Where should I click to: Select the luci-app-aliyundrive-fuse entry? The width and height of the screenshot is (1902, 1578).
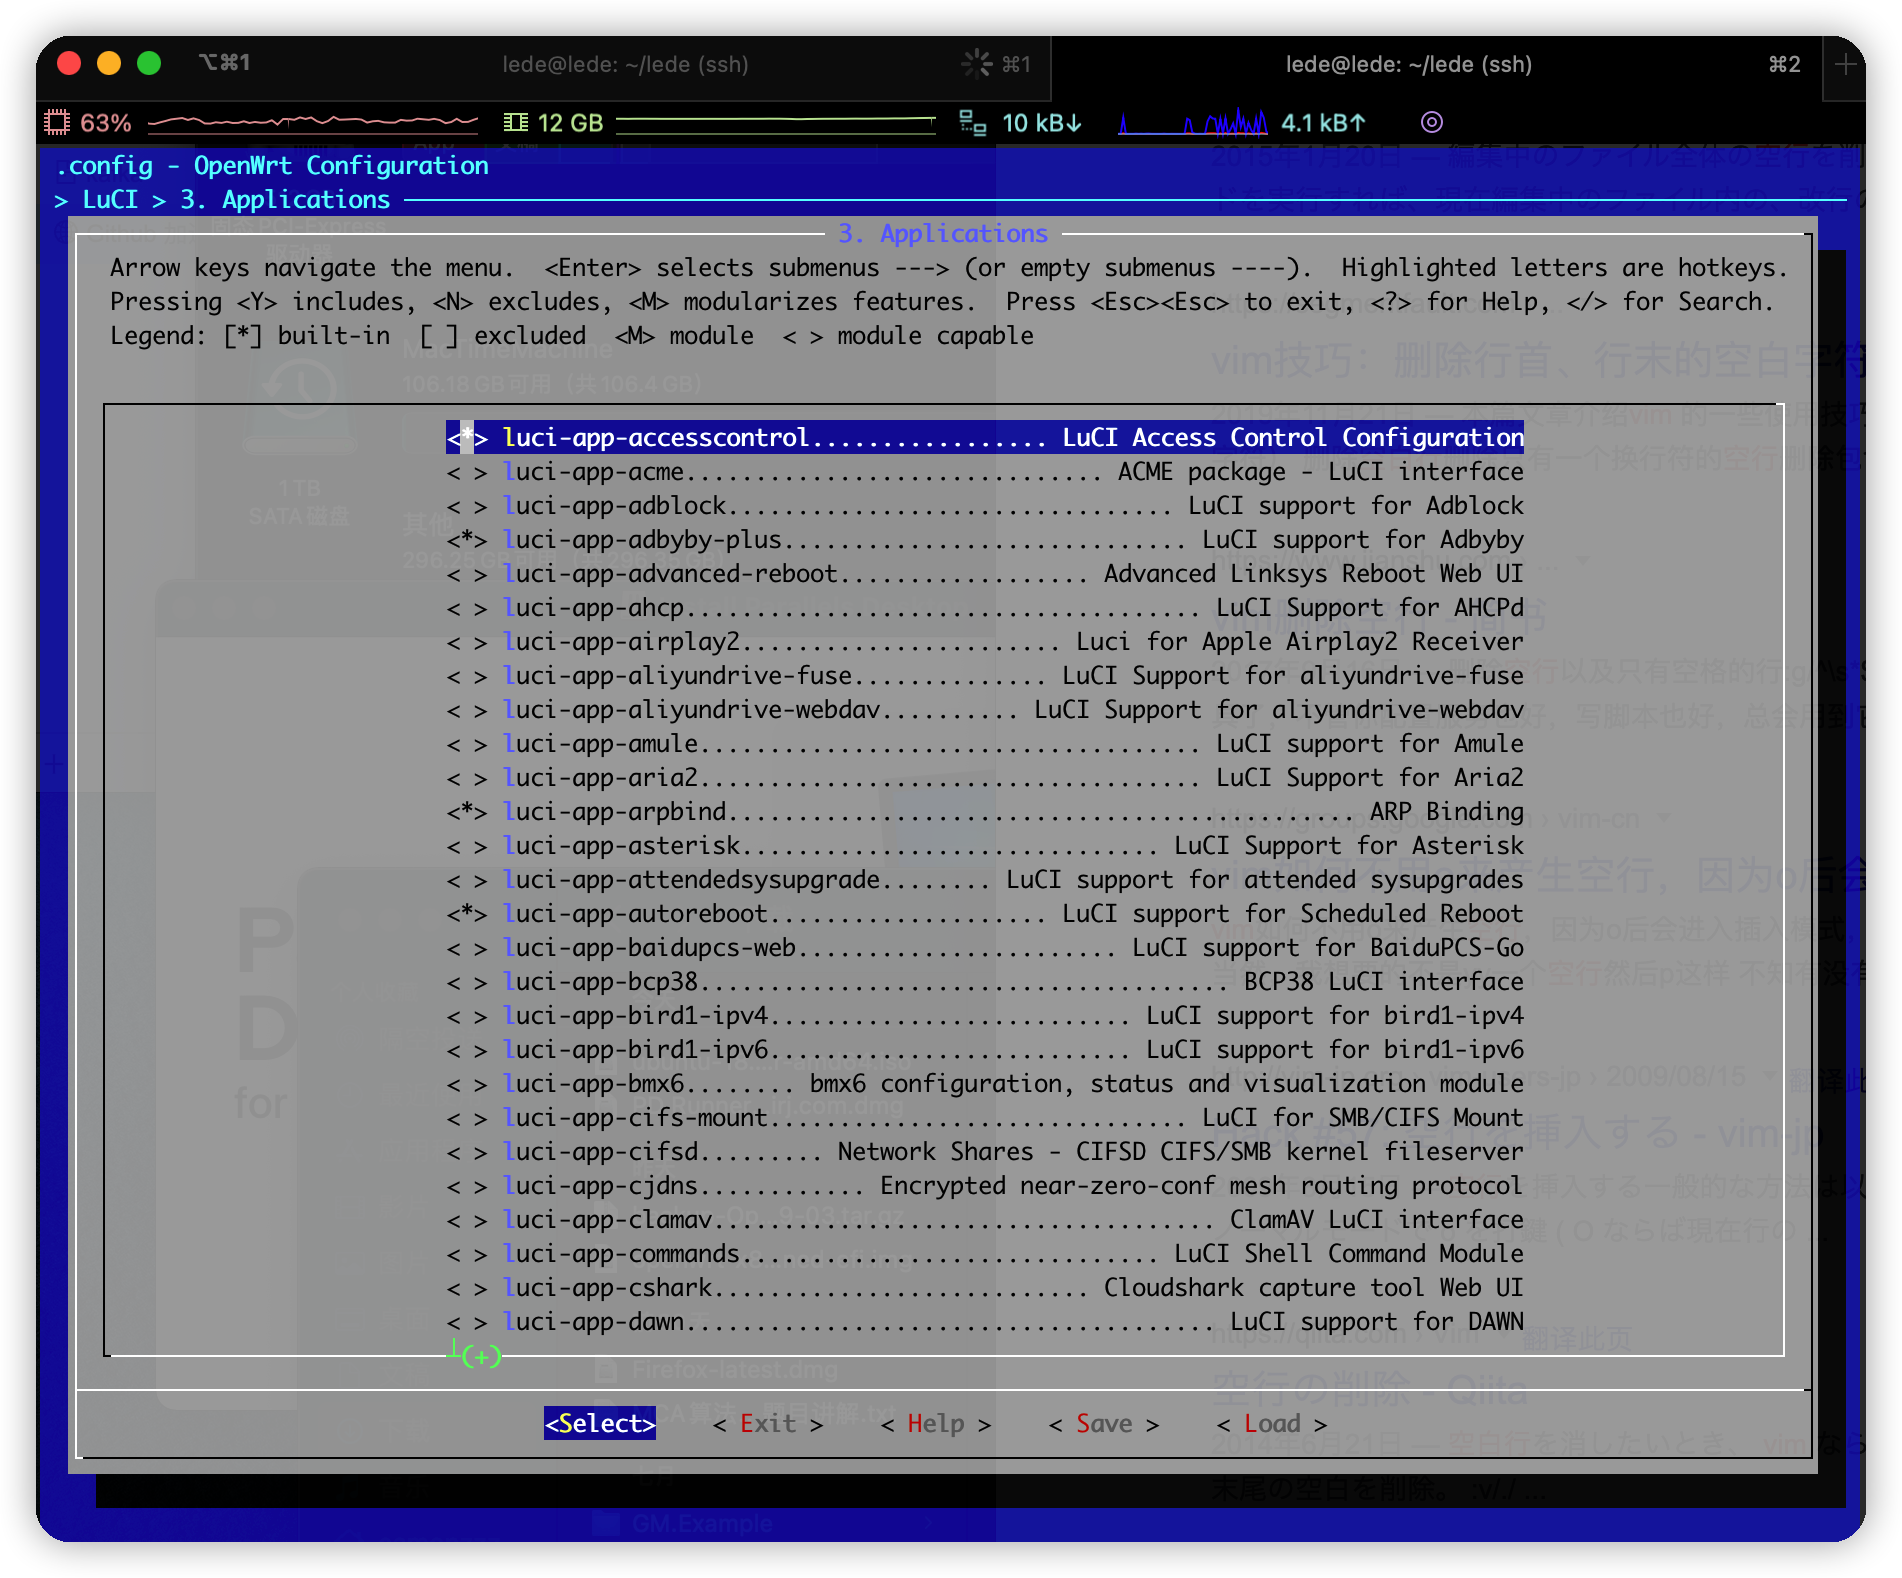985,676
